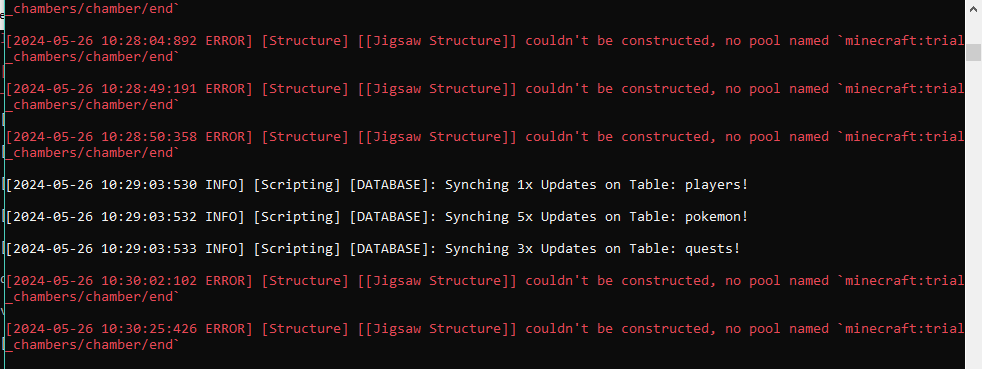Click the 10:30:02:102 ERROR log line
This screenshot has width=982, height=369.
coord(485,288)
